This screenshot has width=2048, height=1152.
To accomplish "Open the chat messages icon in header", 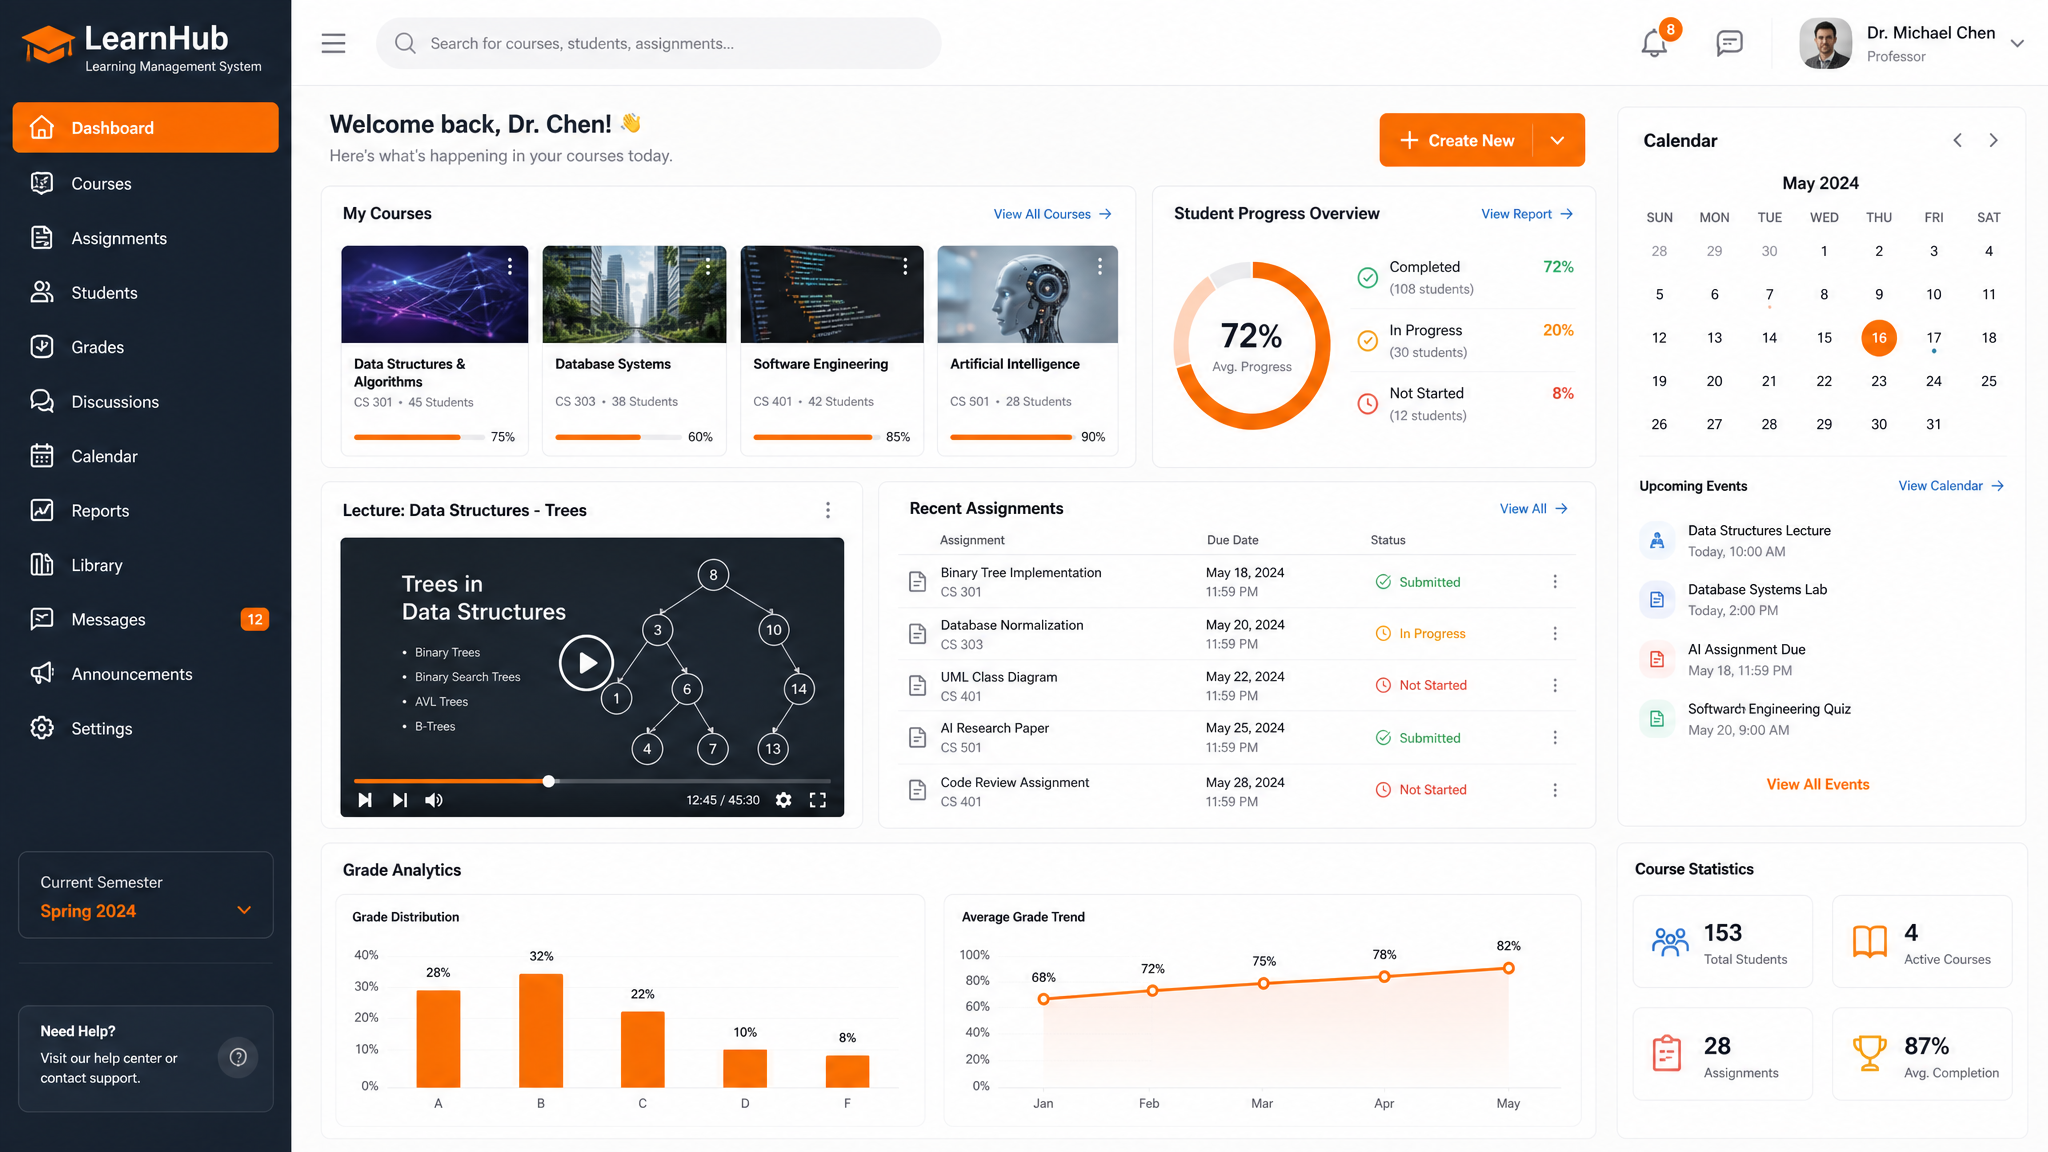I will pos(1729,43).
